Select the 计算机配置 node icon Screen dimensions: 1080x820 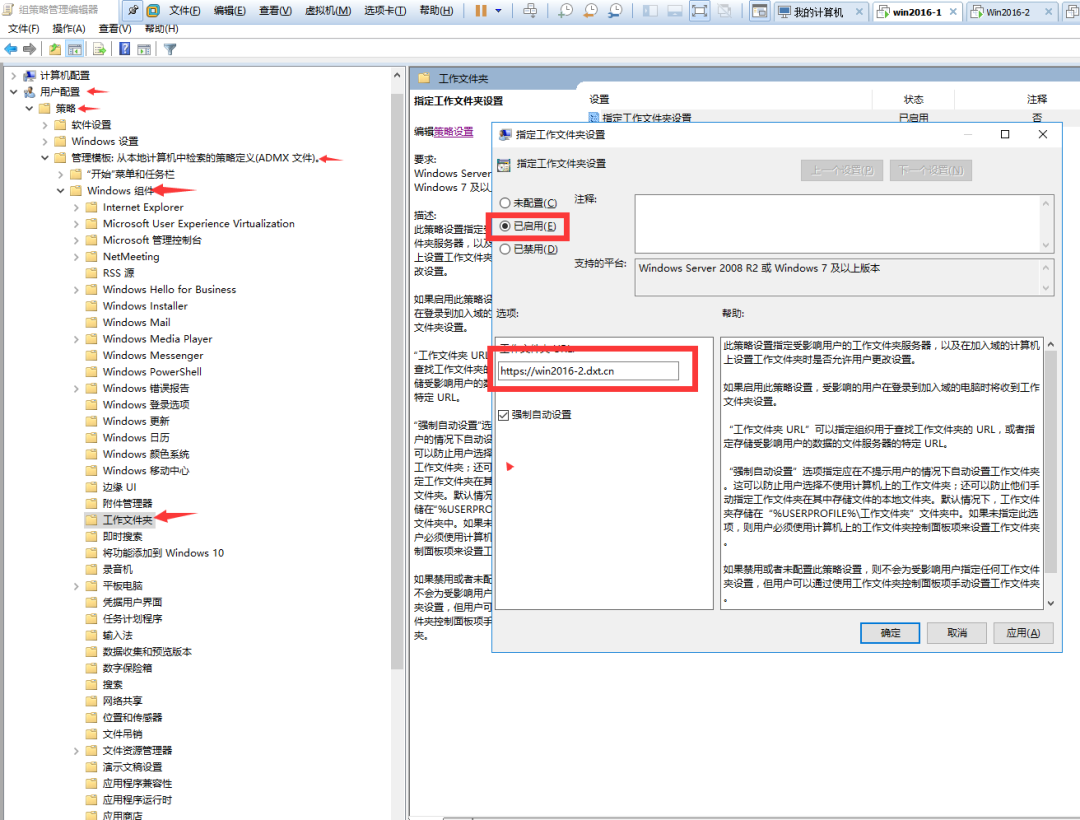tap(30, 75)
